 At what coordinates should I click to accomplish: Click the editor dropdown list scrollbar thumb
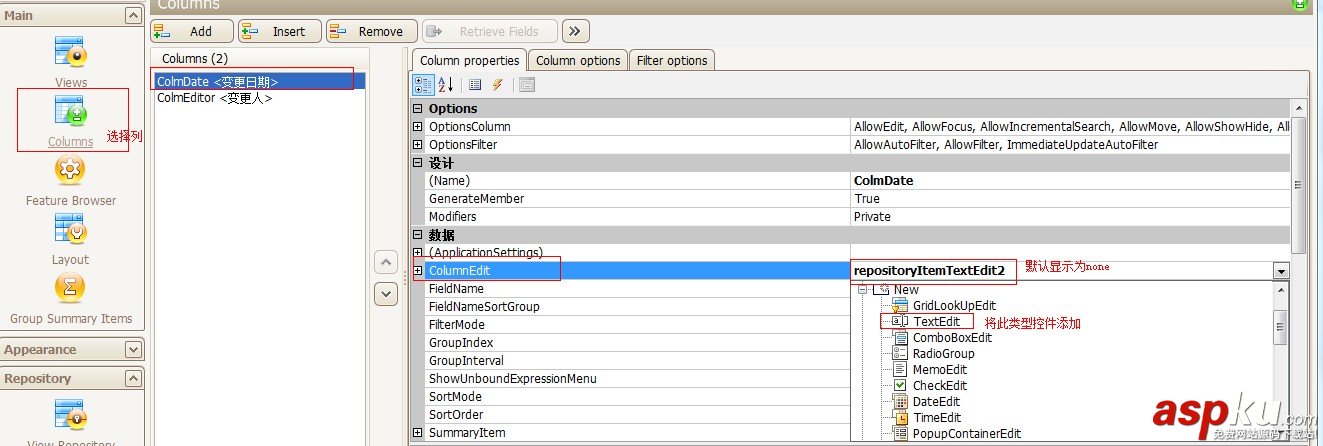(1280, 327)
